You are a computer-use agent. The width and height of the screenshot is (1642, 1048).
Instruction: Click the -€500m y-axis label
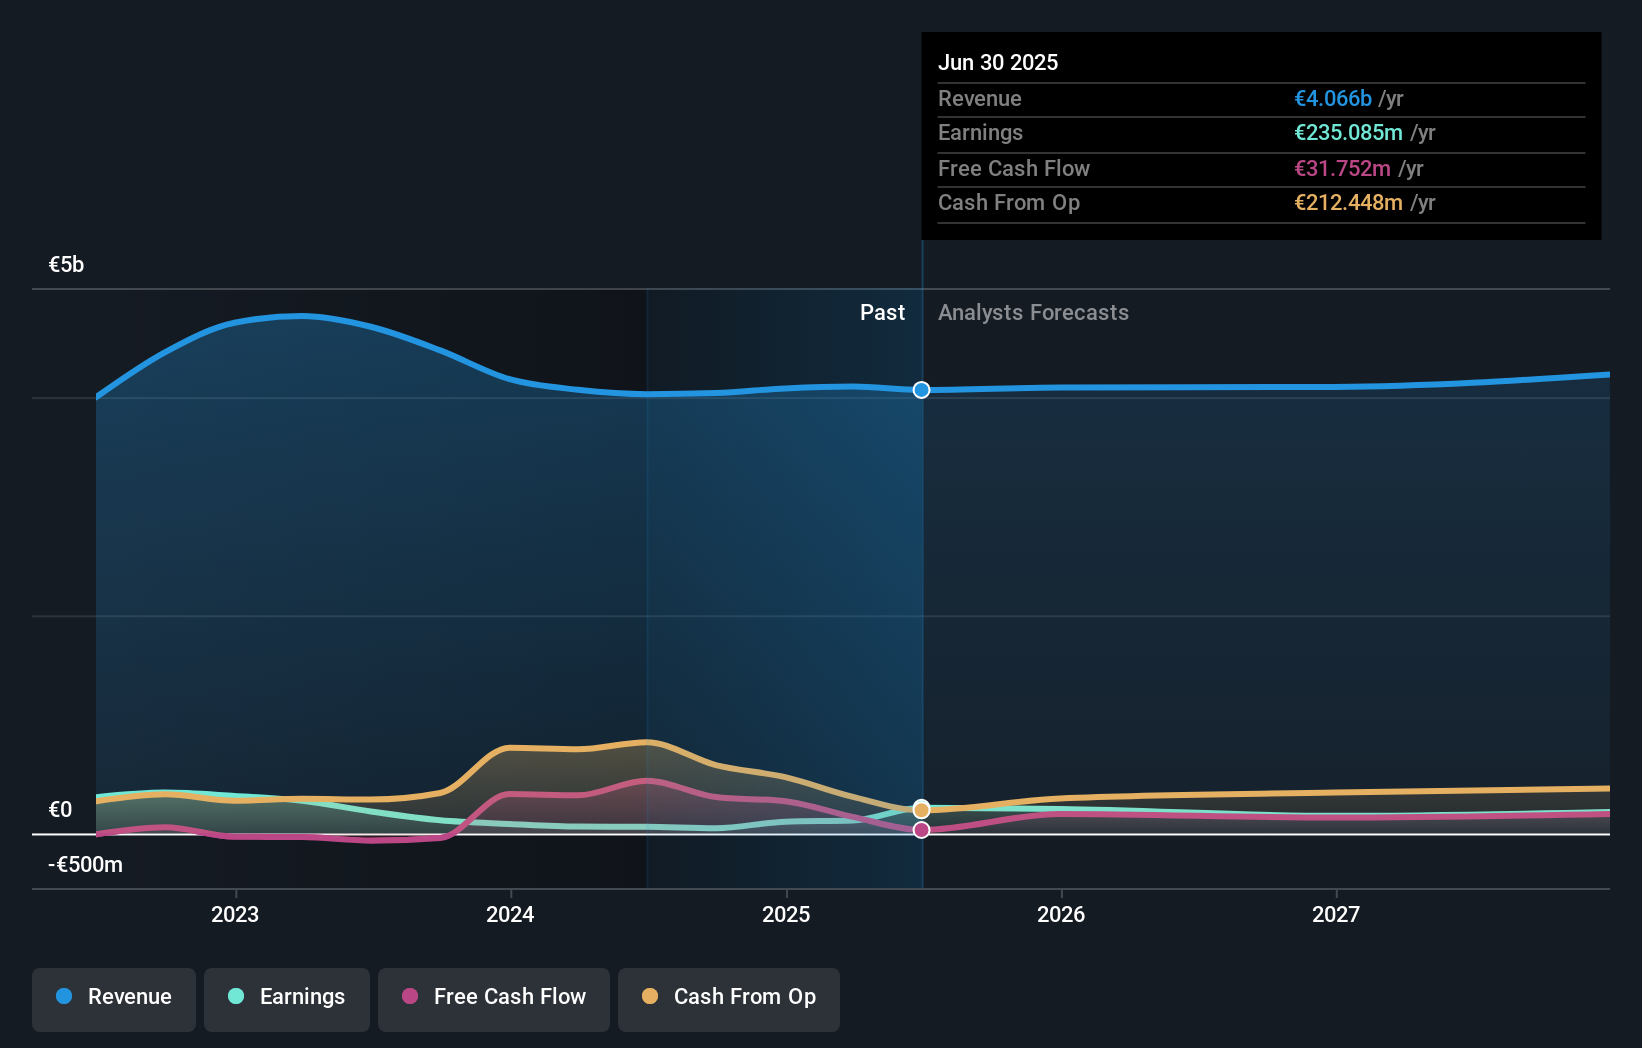coord(85,865)
